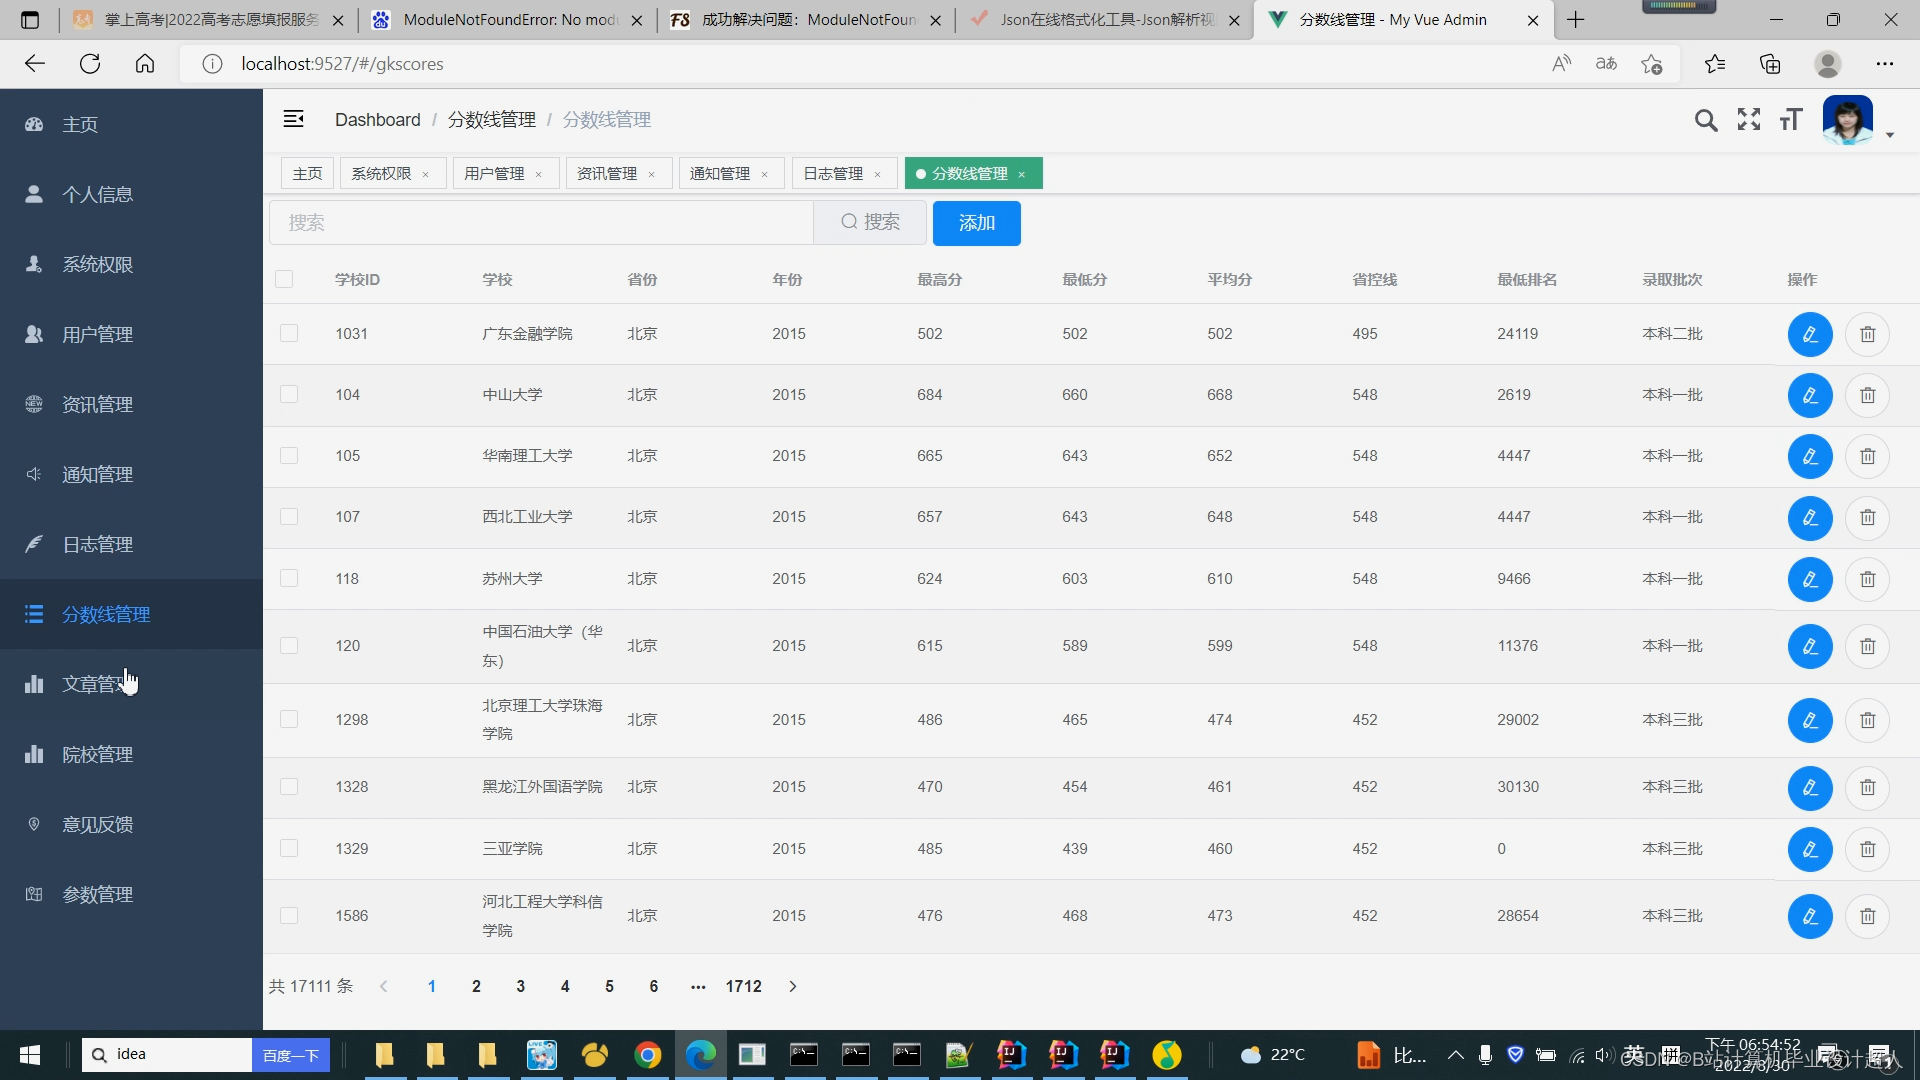Check the select-all checkbox in table header
The image size is (1920, 1080).
pos(285,280)
